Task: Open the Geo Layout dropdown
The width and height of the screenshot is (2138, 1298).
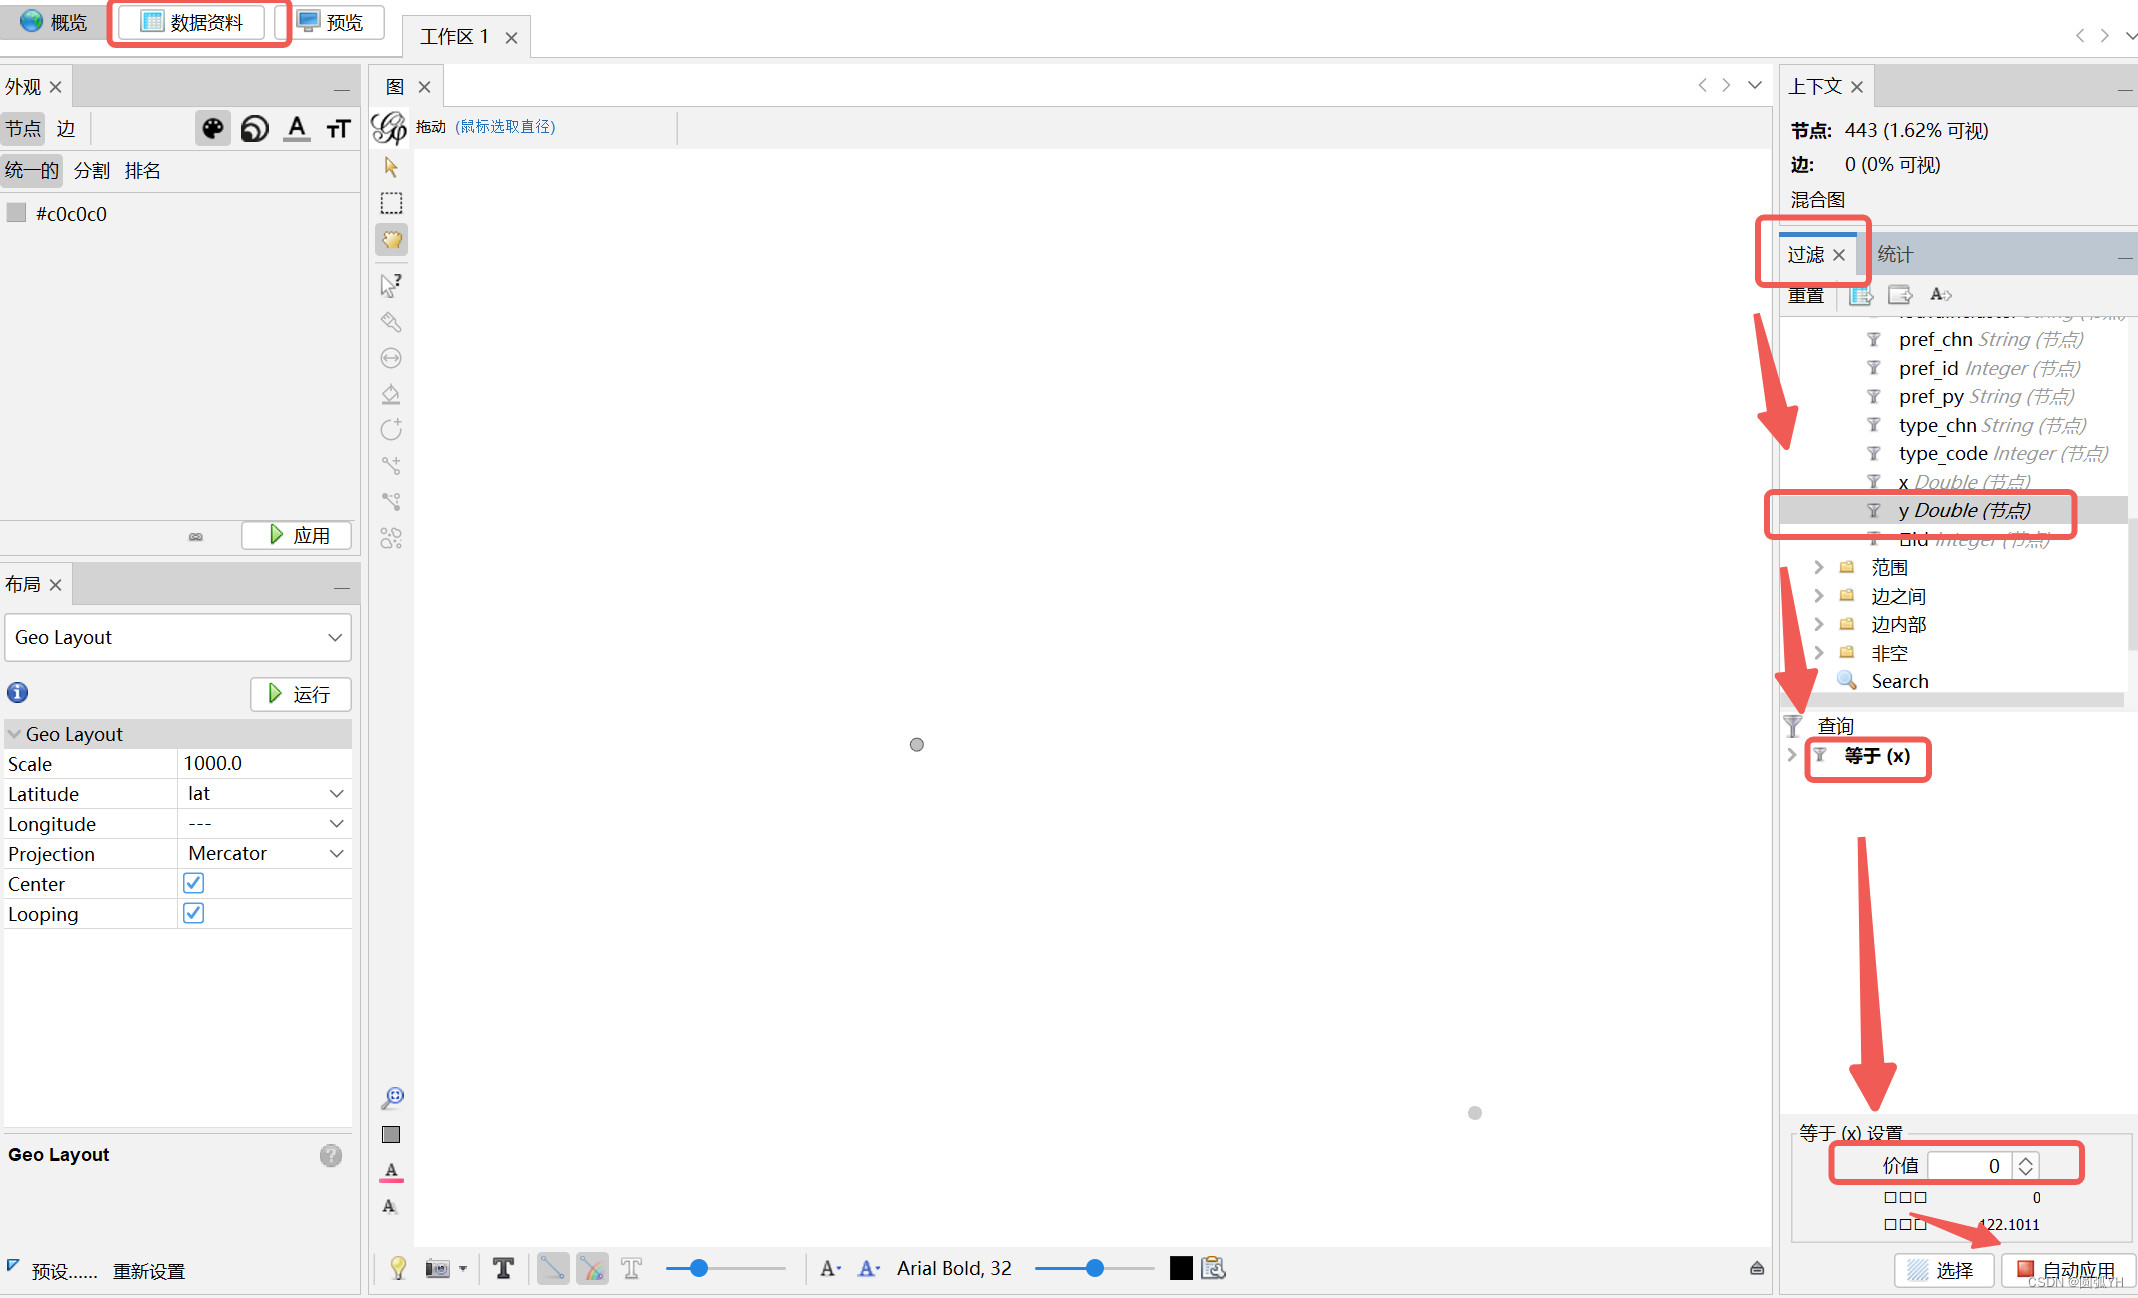Action: (178, 637)
